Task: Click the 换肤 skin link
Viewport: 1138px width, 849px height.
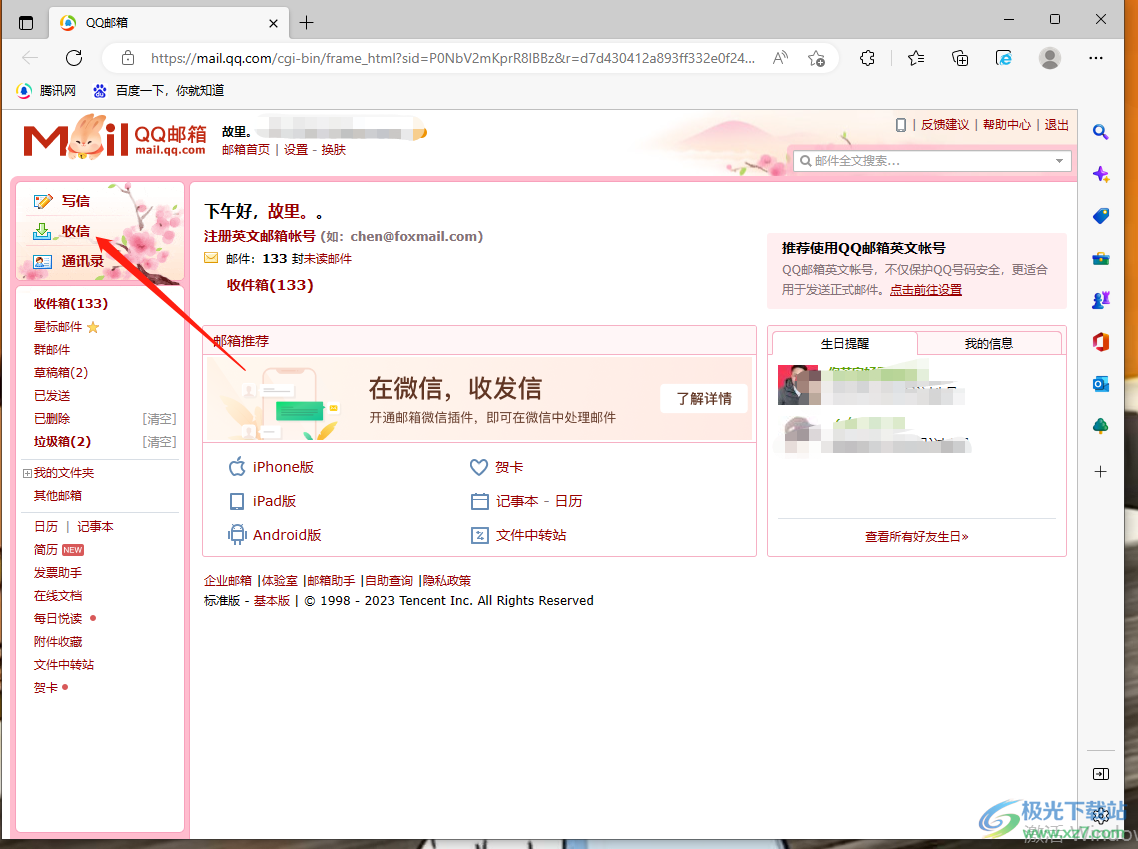Action: tap(333, 150)
